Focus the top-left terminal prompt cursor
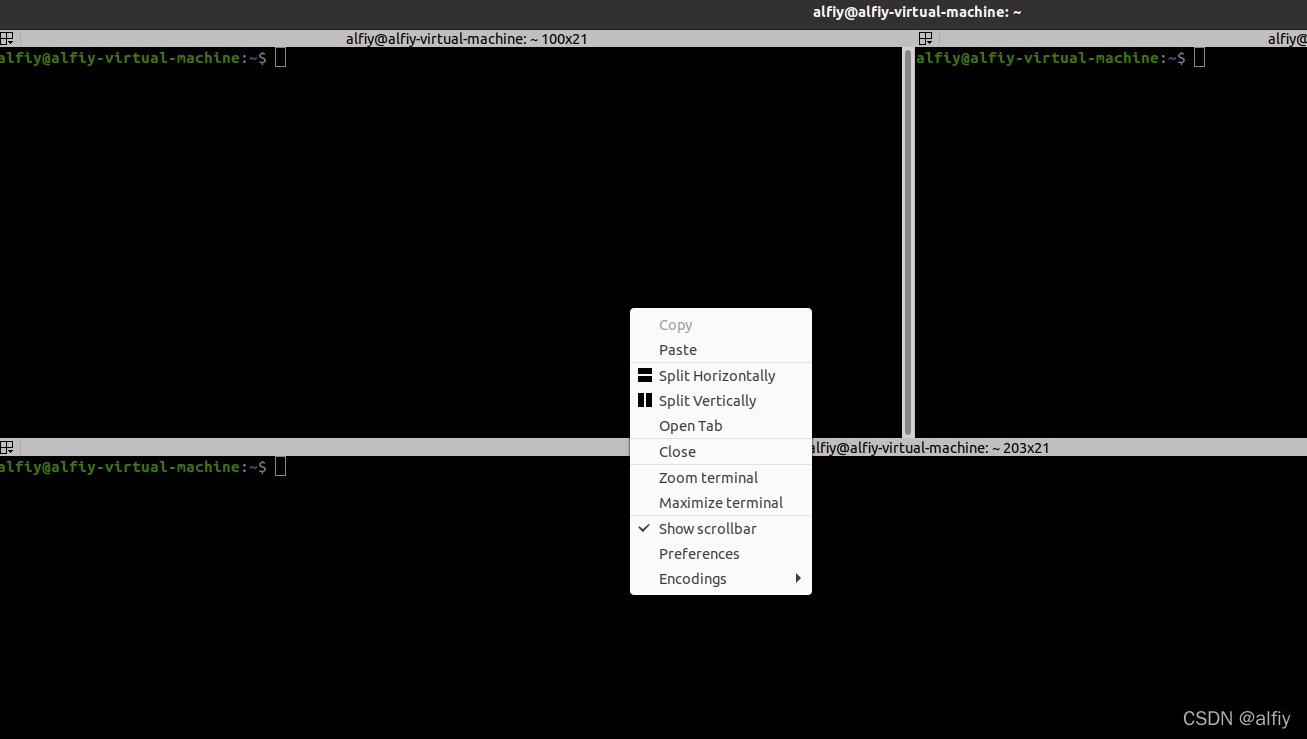This screenshot has height=739, width=1307. coord(281,58)
